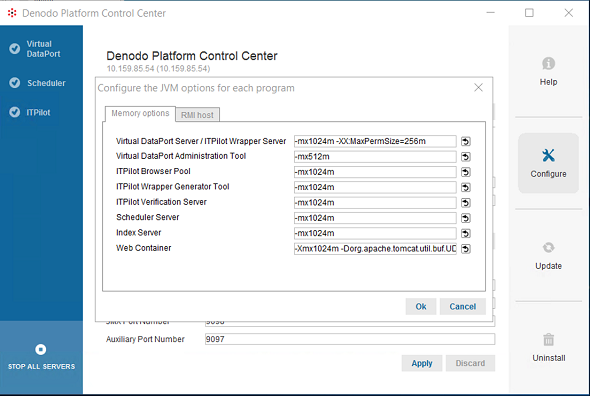Click the Auxiliary Port Number field
The width and height of the screenshot is (590, 396).
(350, 339)
